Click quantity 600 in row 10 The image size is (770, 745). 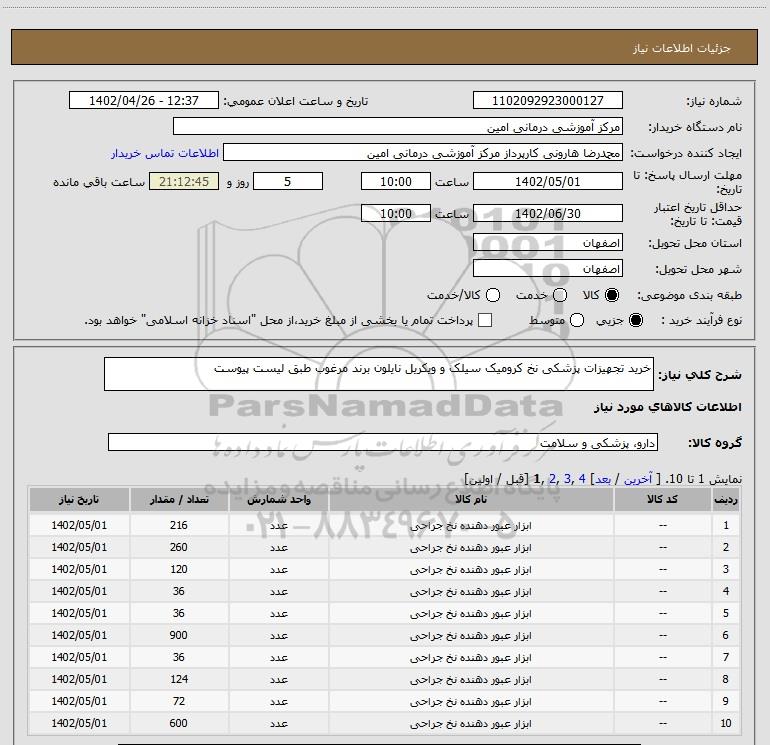pyautogui.click(x=179, y=723)
